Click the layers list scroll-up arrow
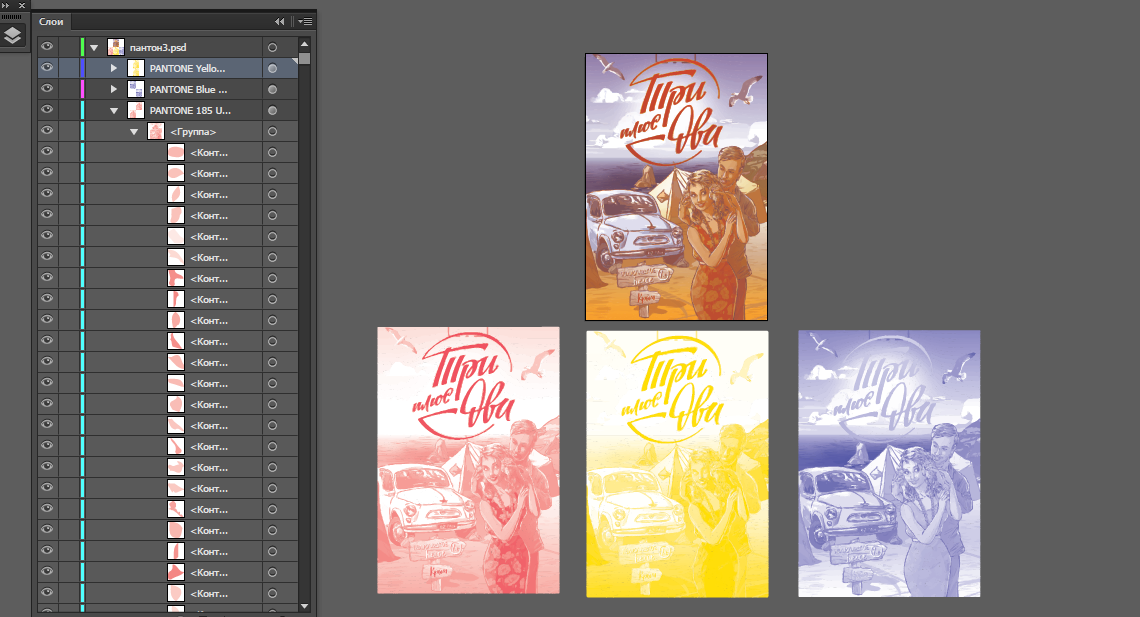Image resolution: width=1140 pixels, height=617 pixels. coord(305,44)
